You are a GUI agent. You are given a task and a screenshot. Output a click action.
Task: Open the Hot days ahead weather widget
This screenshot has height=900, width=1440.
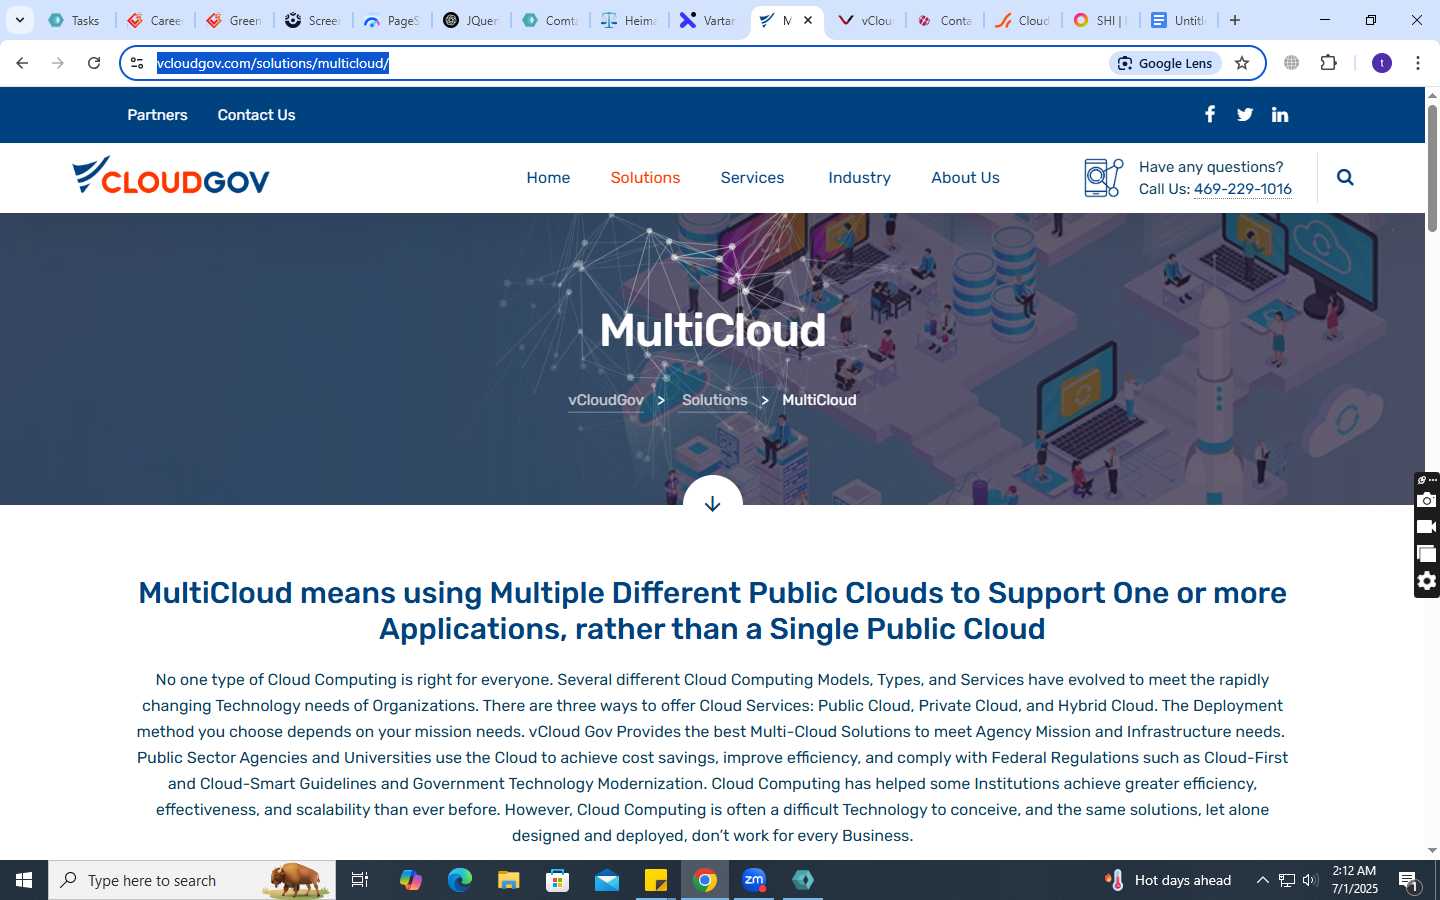tap(1167, 880)
